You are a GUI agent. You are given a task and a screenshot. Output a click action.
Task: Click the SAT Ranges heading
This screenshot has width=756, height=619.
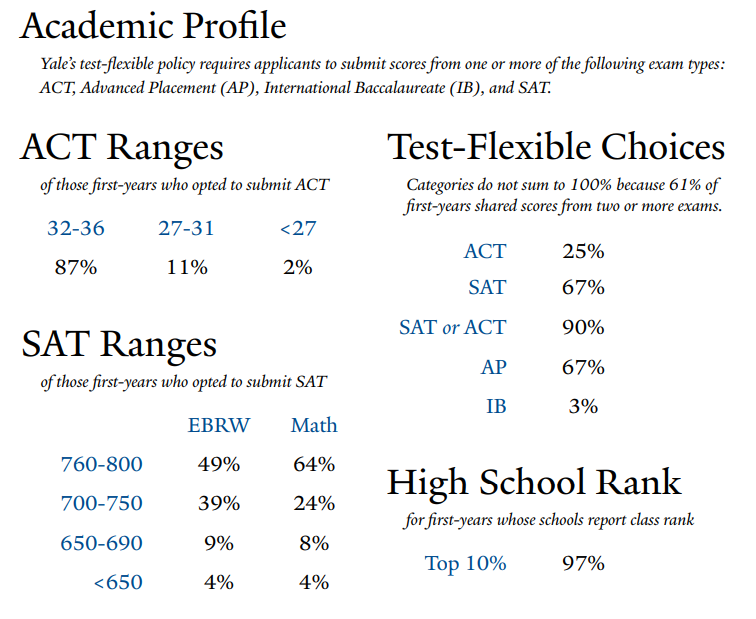[x=119, y=345]
